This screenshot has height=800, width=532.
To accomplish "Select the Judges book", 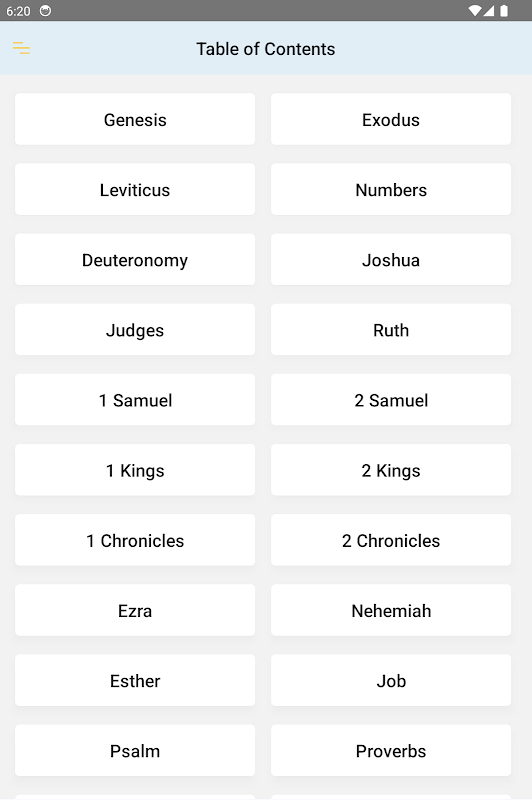I will pyautogui.click(x=135, y=330).
